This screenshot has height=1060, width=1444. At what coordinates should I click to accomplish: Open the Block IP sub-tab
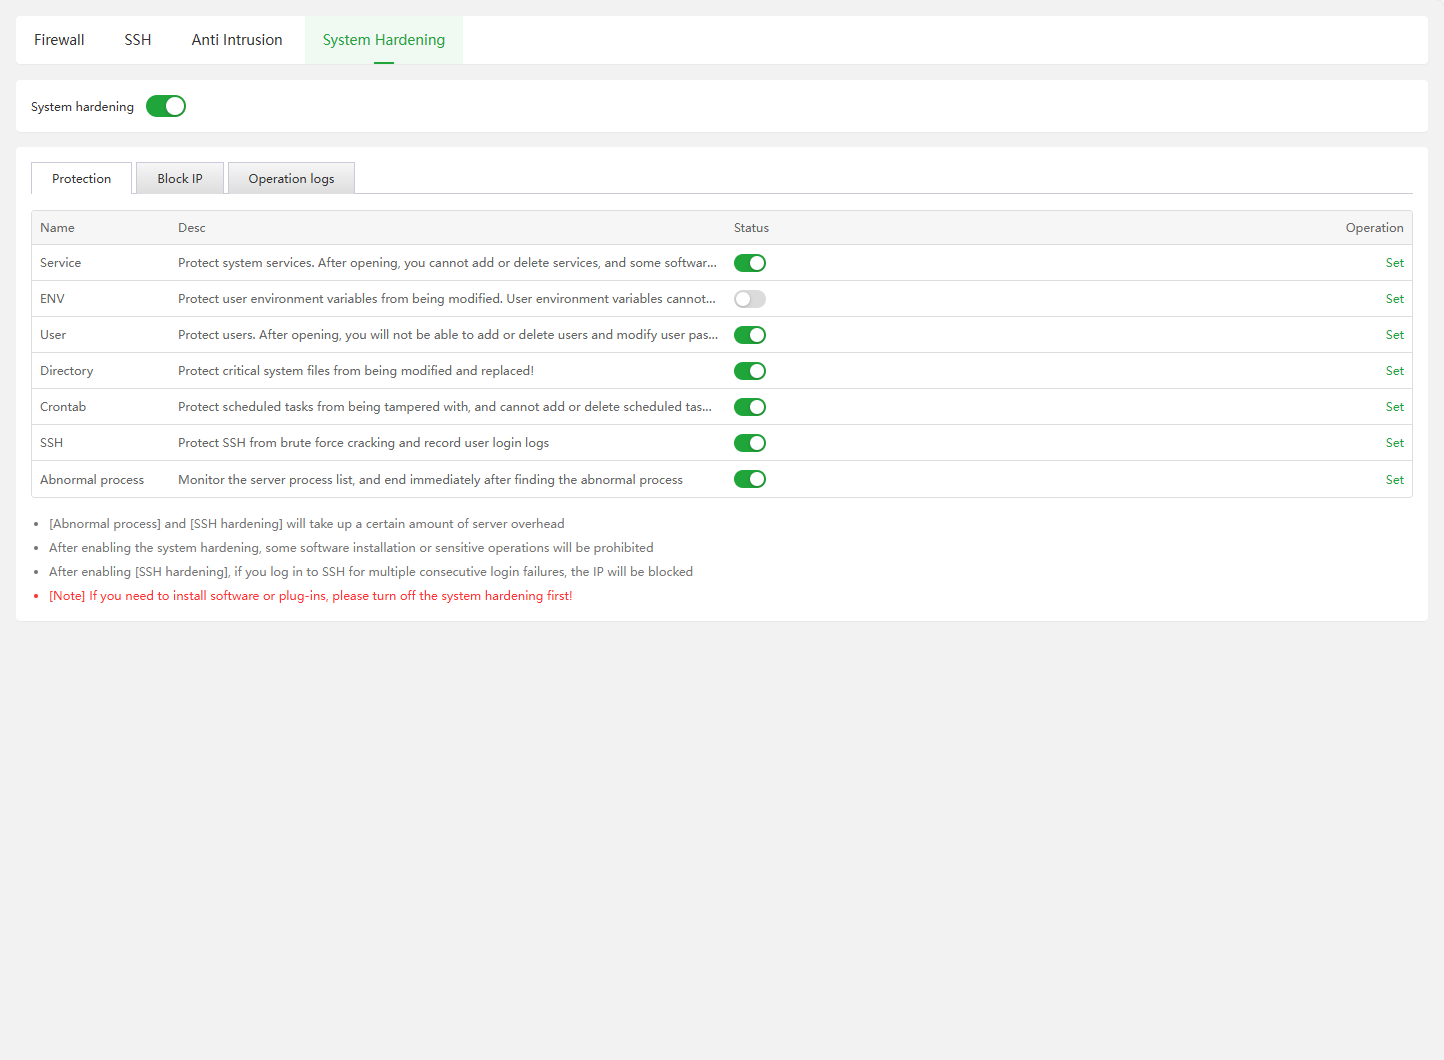(x=180, y=179)
